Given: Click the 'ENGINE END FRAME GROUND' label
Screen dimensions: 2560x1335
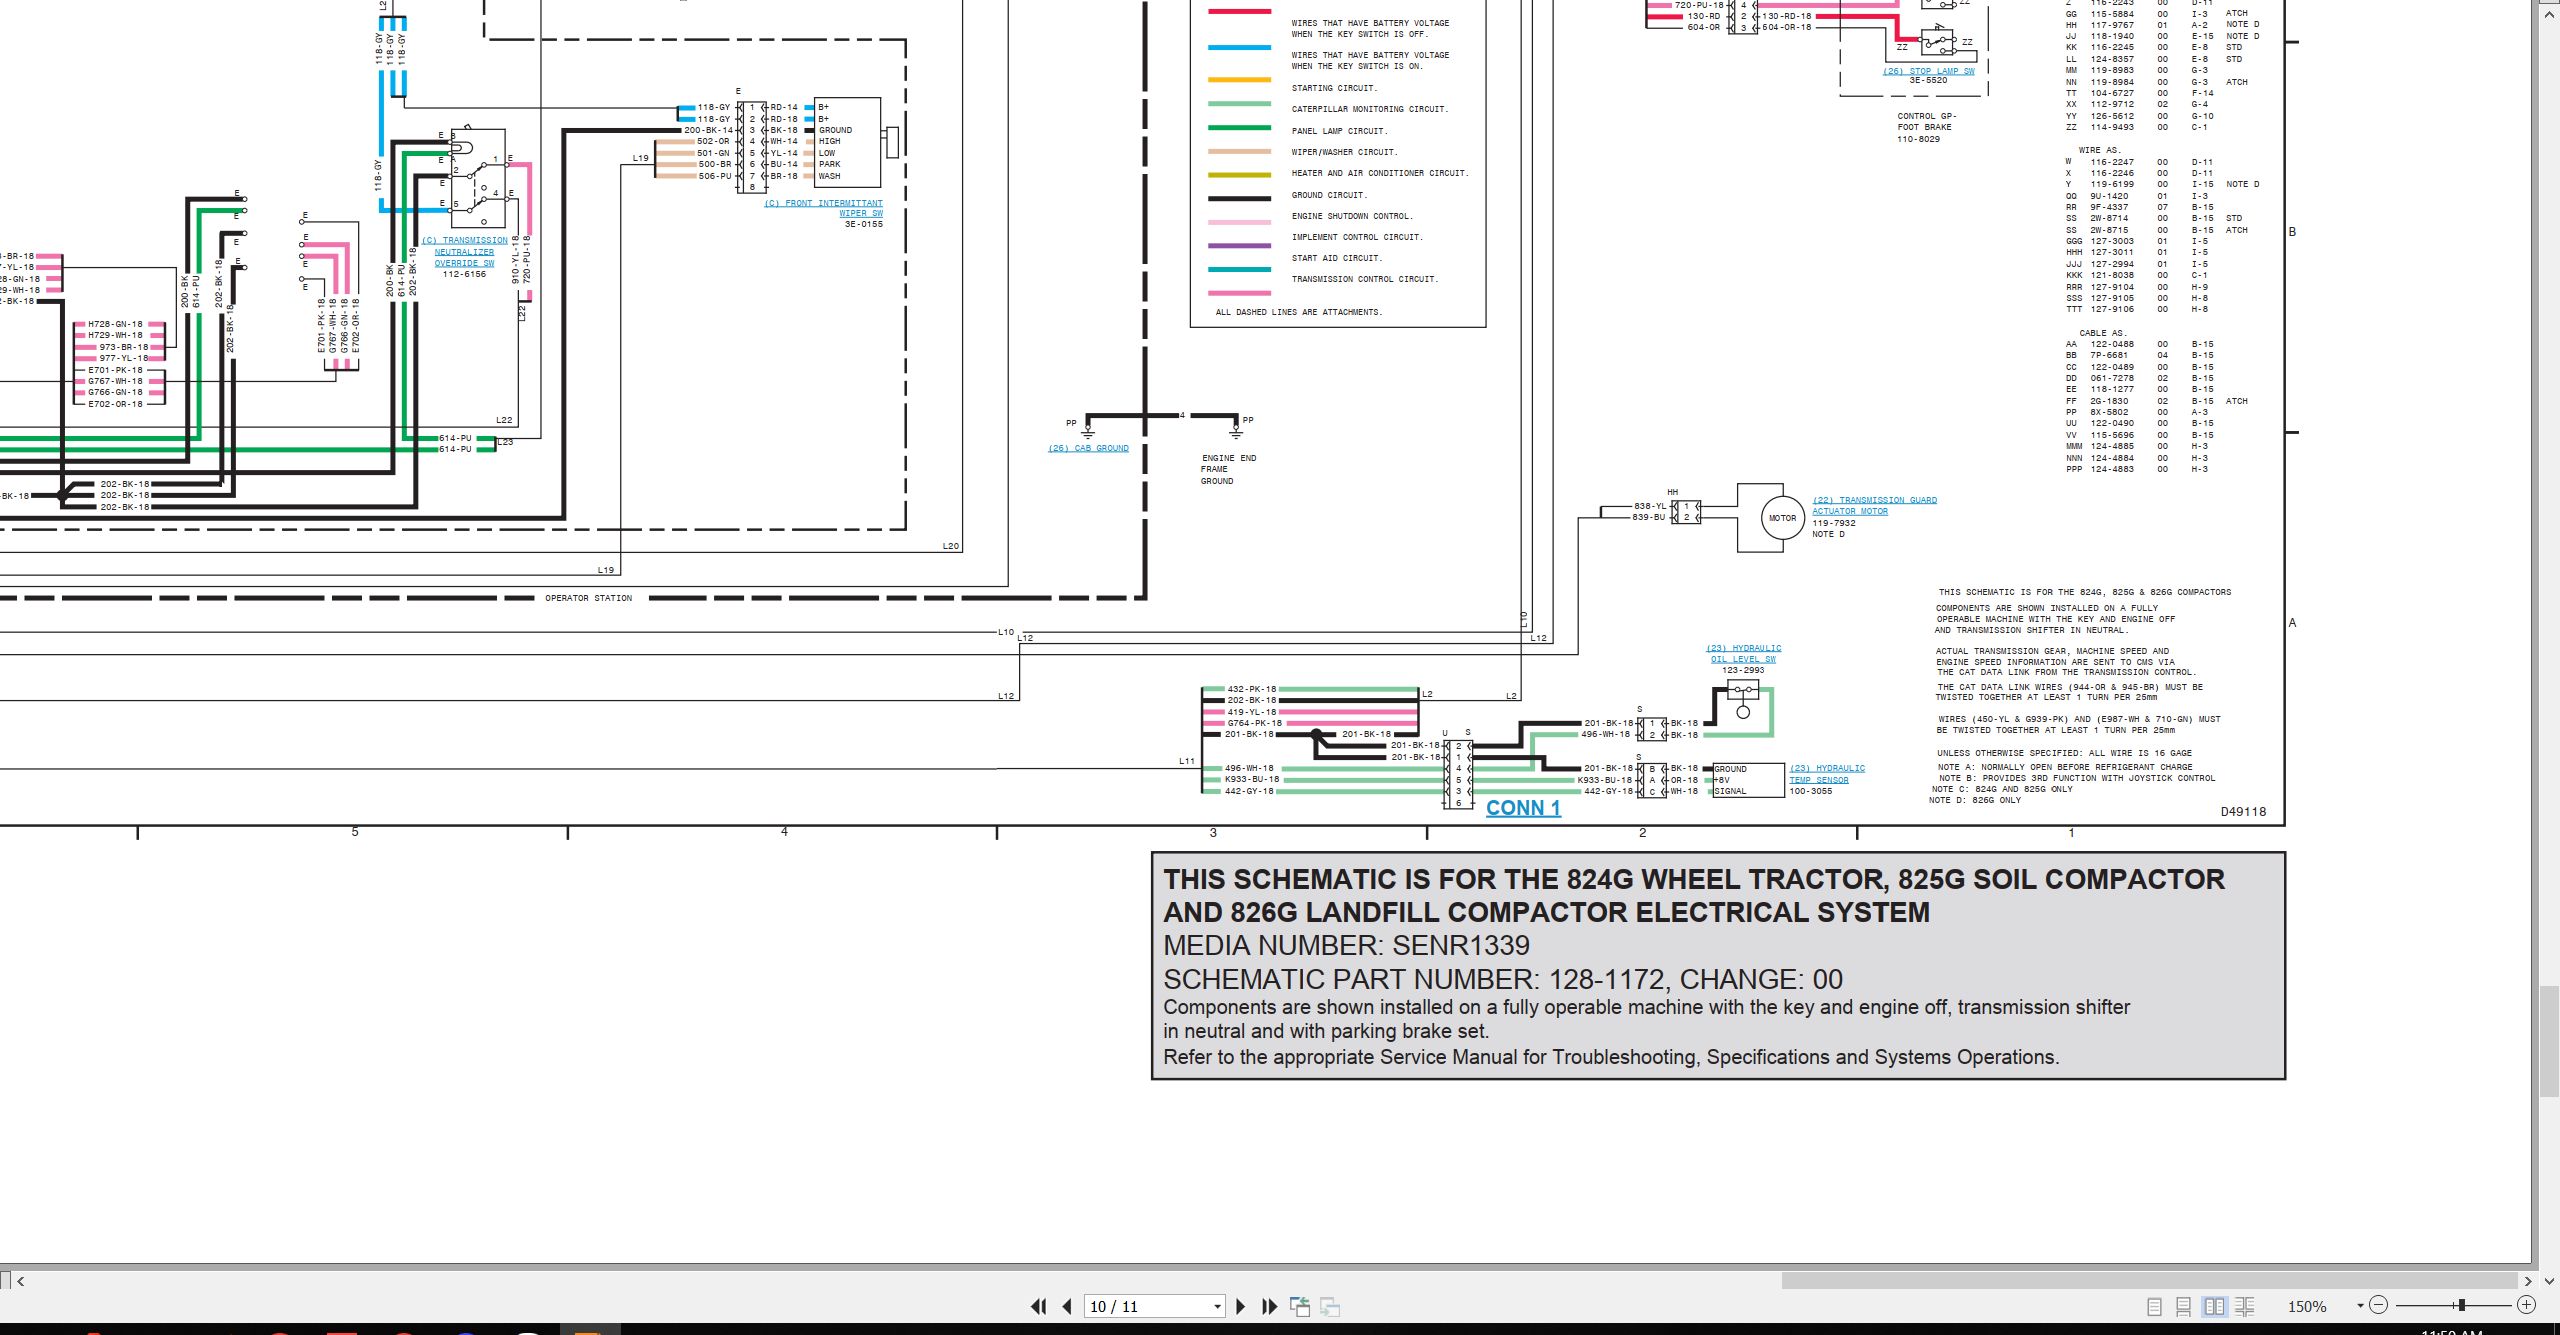Looking at the screenshot, I should pos(1228,469).
